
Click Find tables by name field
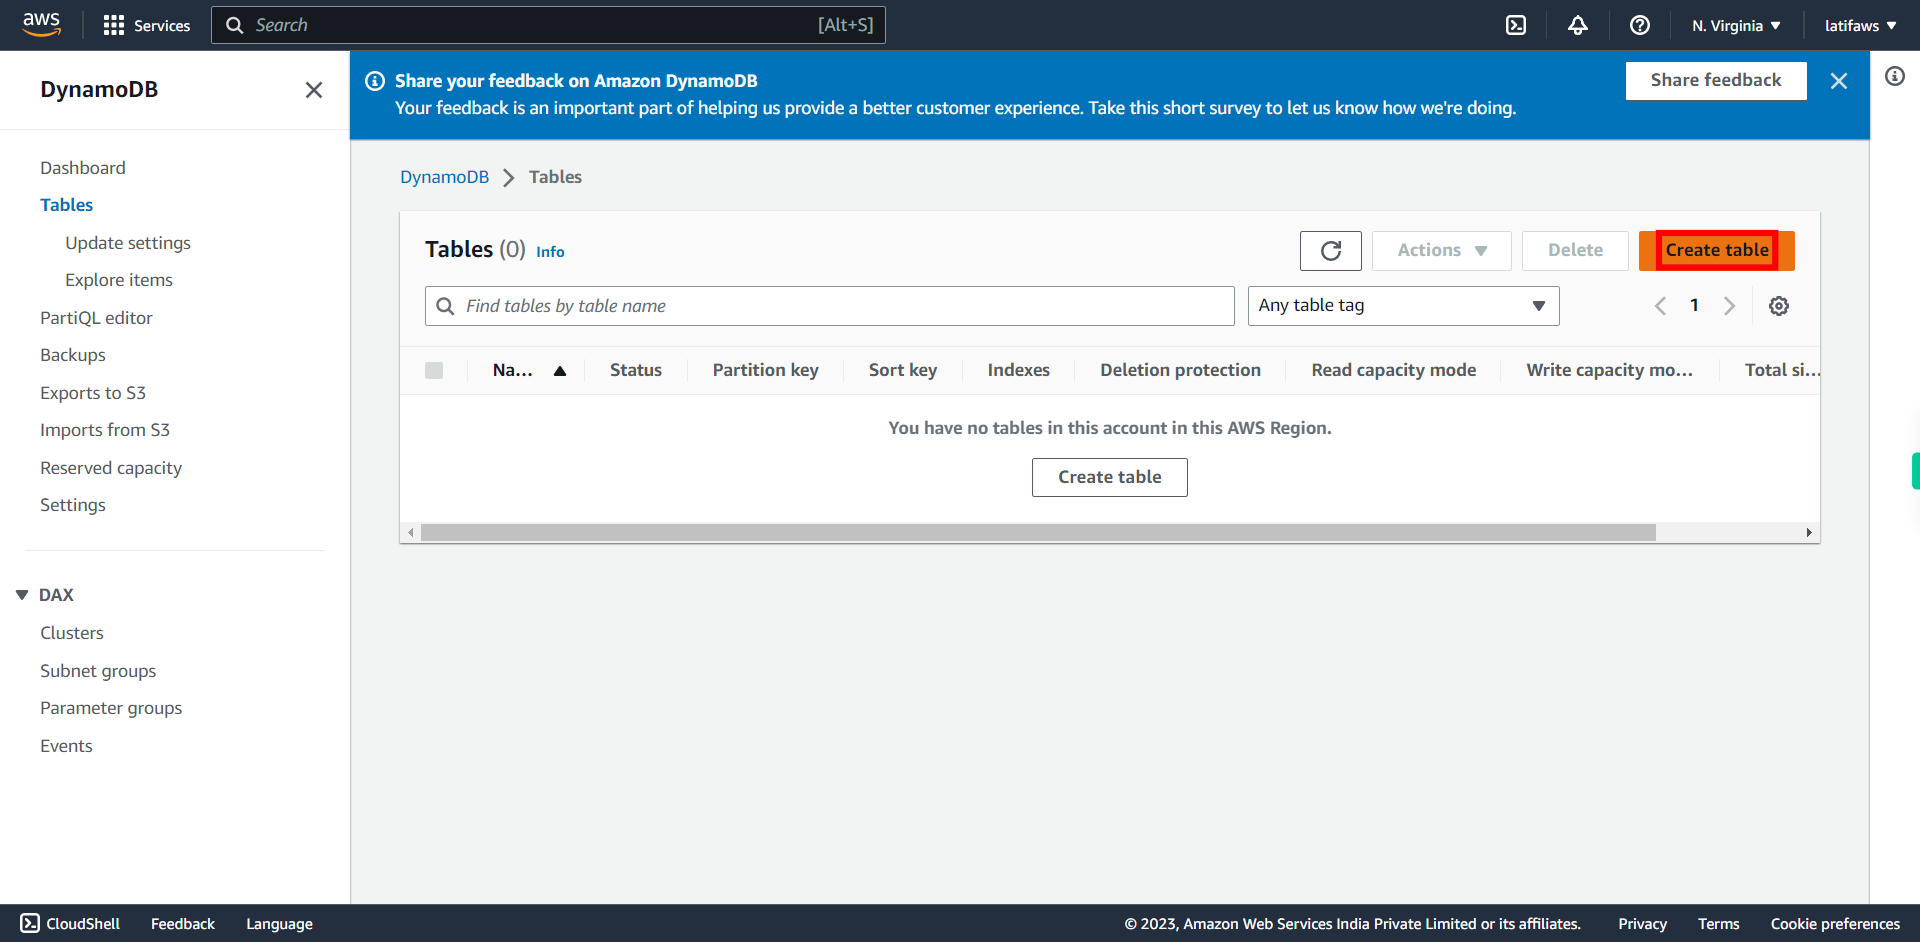pyautogui.click(x=830, y=306)
